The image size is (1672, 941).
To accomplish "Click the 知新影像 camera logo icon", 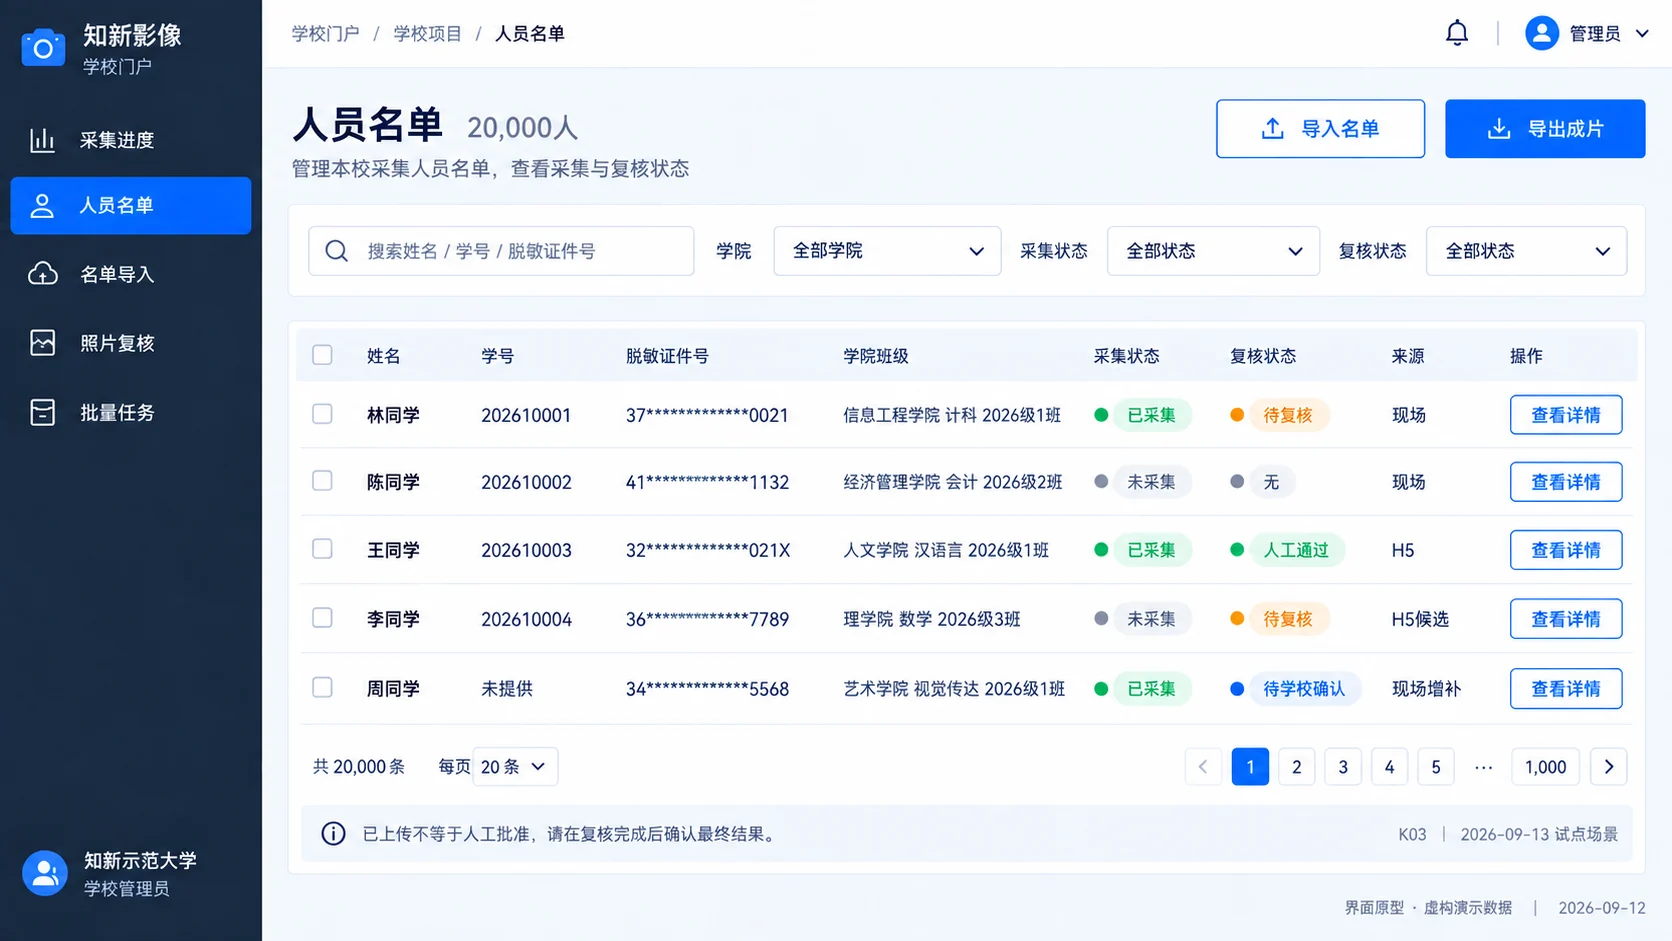I will 43,48.
